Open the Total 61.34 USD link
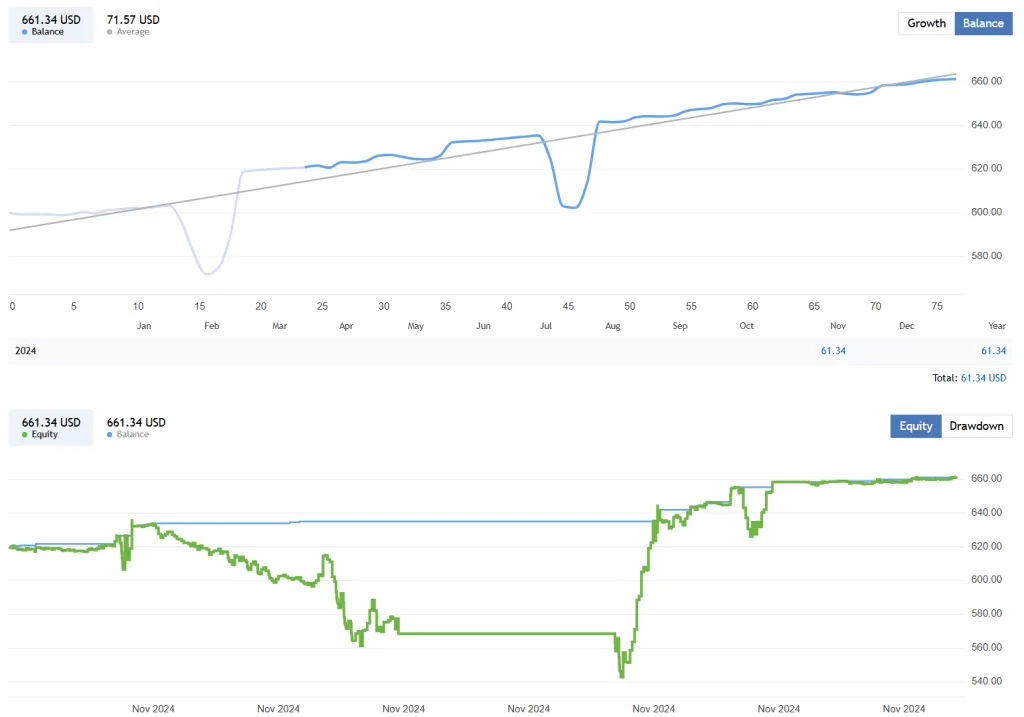This screenshot has height=717, width=1024. 983,378
